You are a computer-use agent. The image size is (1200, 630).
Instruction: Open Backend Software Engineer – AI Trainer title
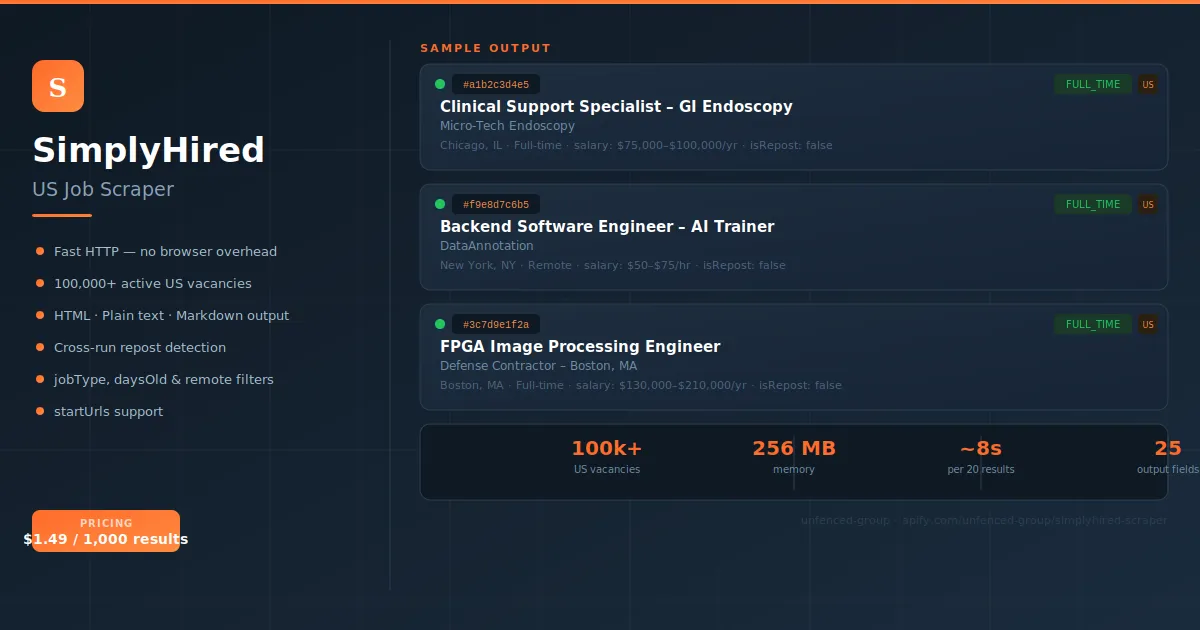click(607, 227)
